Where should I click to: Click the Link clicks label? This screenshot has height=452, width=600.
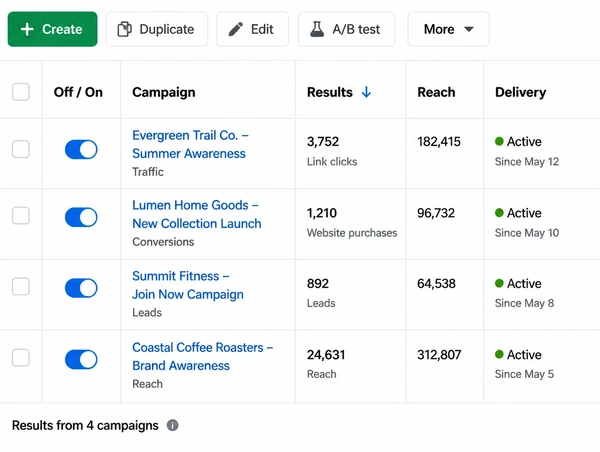coord(332,162)
